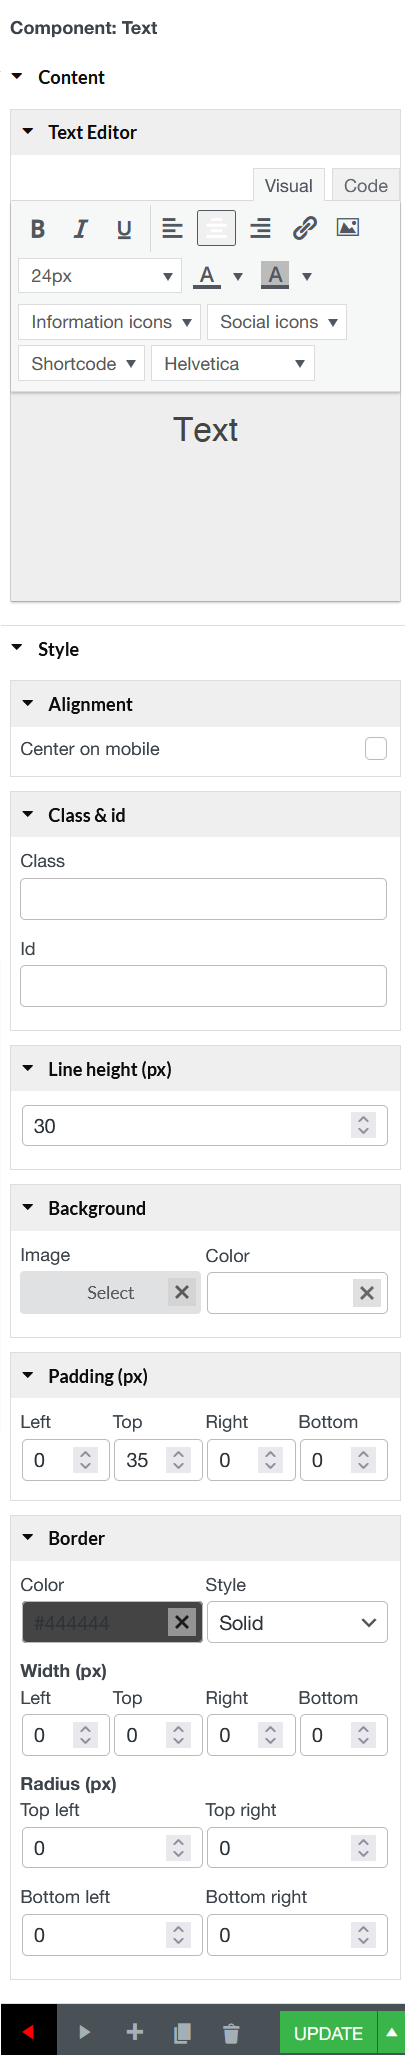Toggle bold formatting in text editor

38,228
